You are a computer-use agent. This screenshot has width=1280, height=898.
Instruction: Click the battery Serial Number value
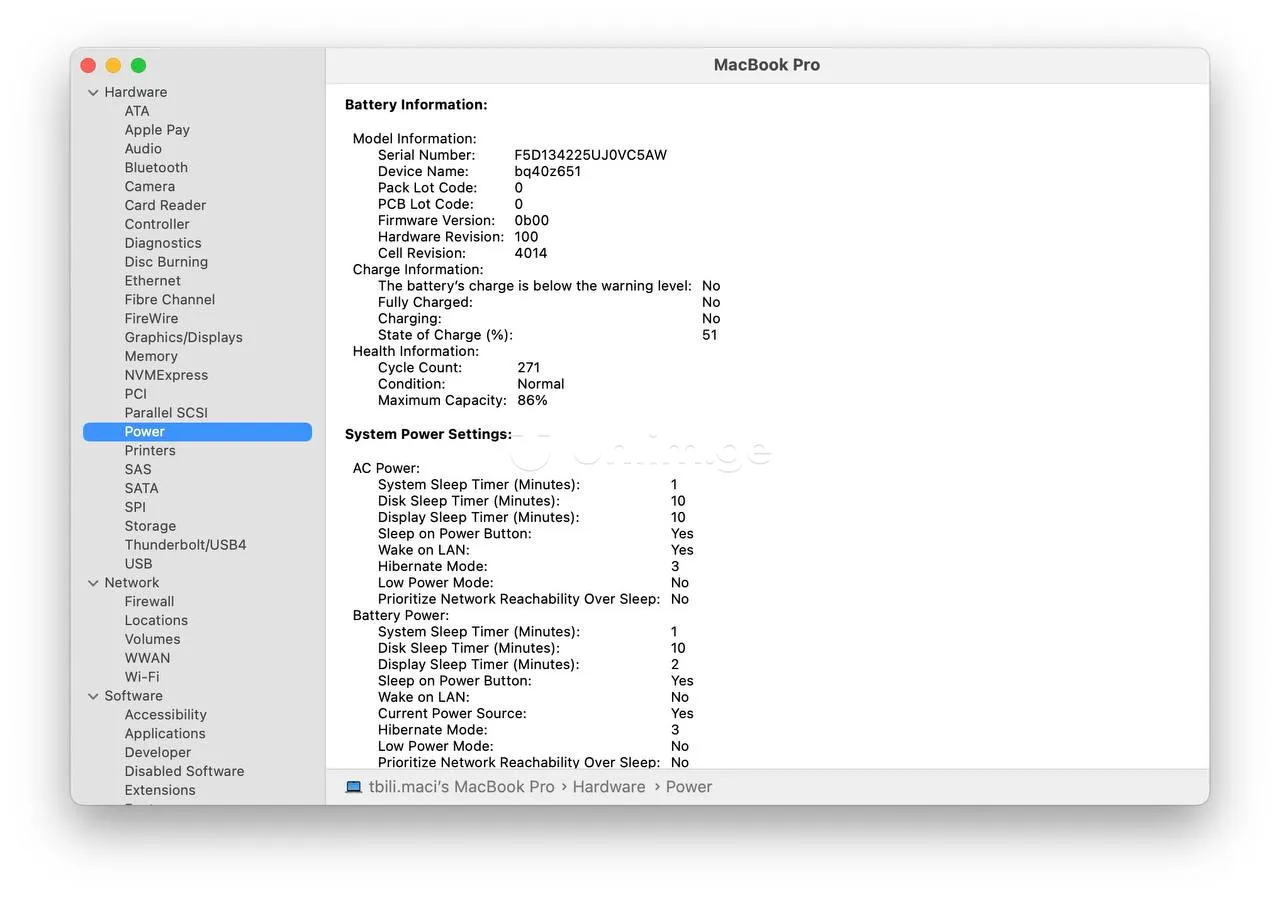click(590, 155)
